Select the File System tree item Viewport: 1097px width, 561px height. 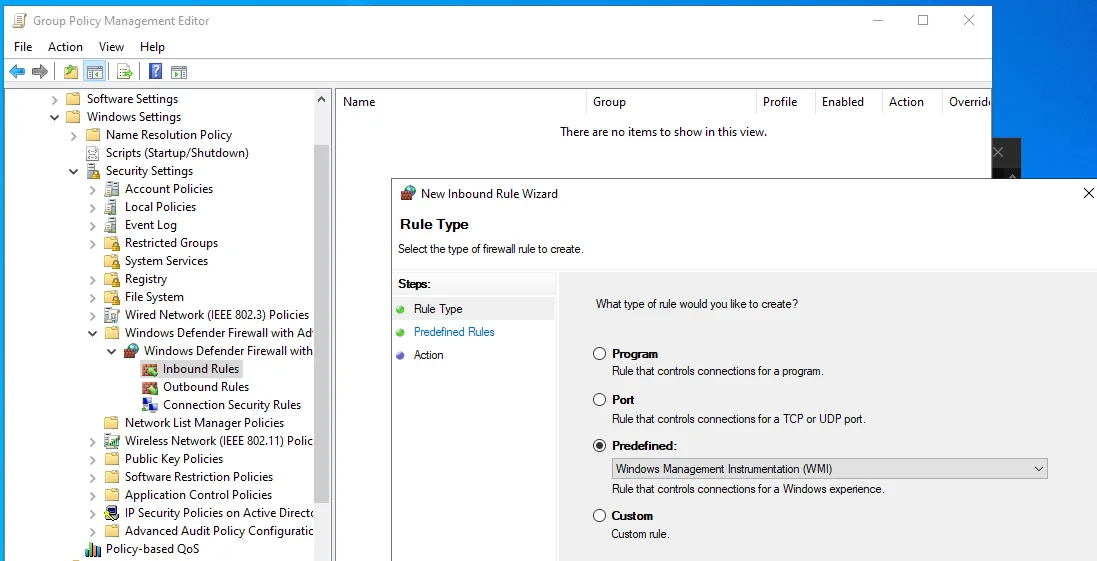[x=154, y=297]
